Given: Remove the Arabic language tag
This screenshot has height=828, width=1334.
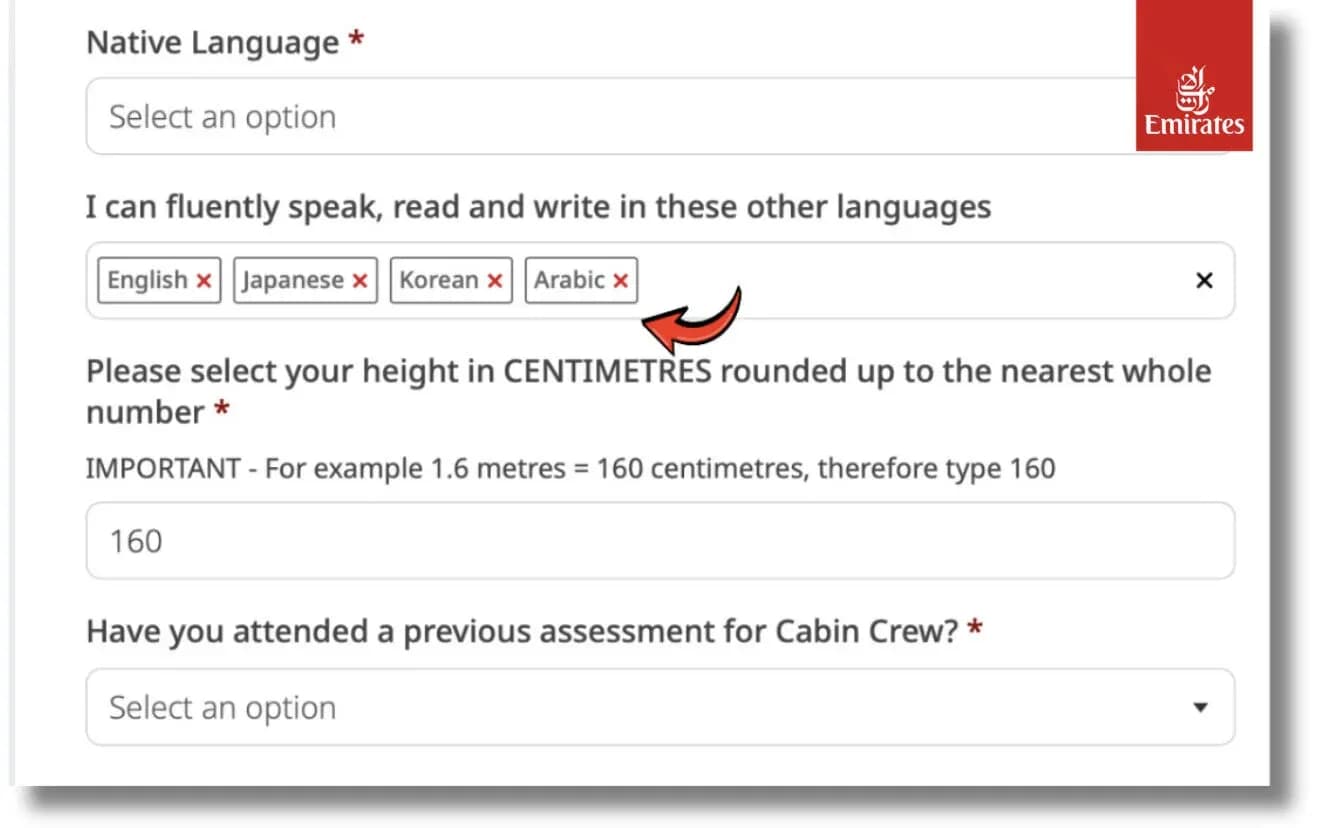Looking at the screenshot, I should 620,281.
